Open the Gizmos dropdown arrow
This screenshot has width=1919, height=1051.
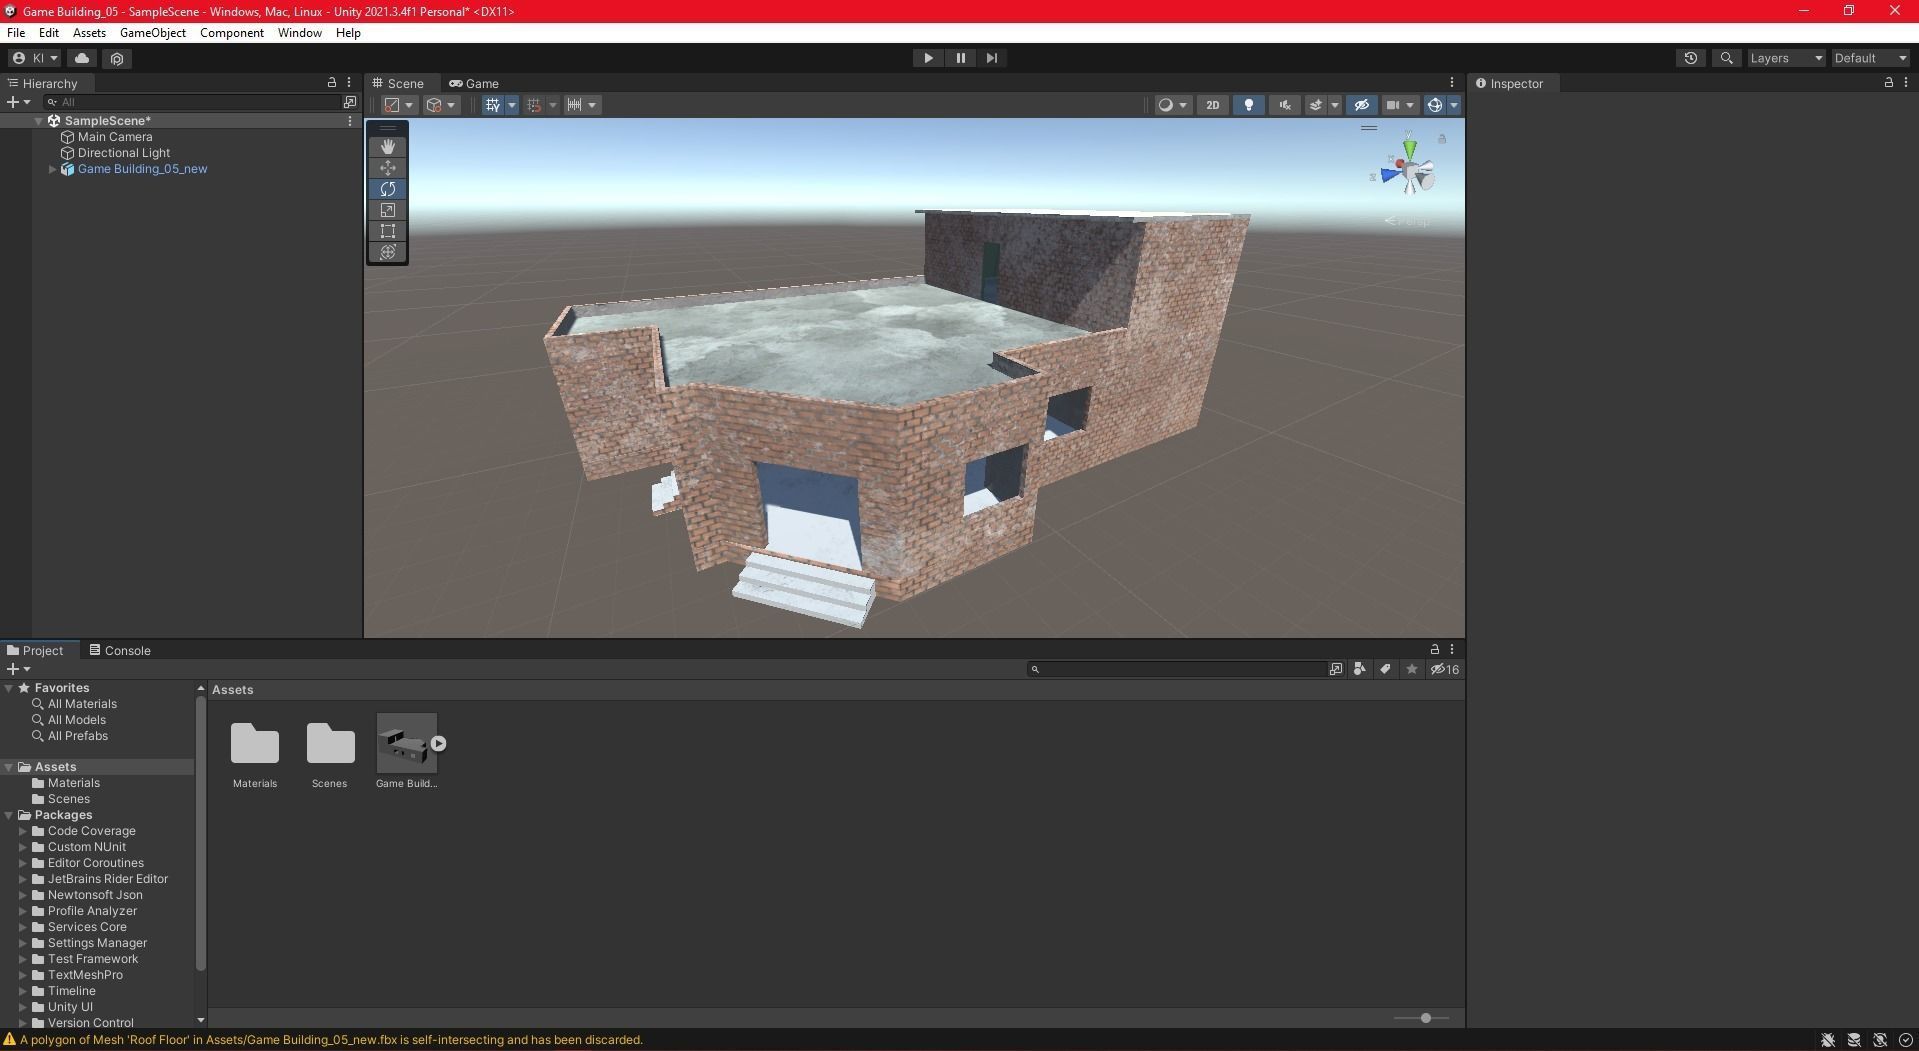pyautogui.click(x=1454, y=105)
